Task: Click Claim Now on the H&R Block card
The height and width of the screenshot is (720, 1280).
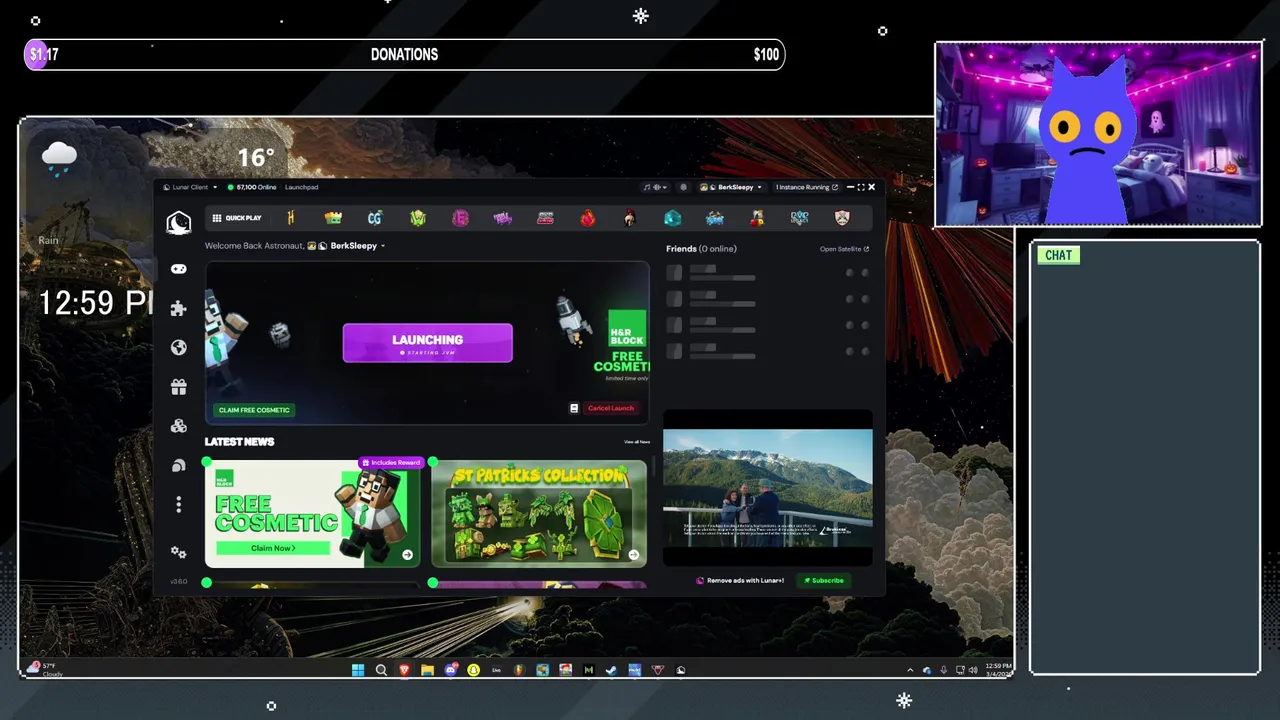Action: (x=273, y=548)
